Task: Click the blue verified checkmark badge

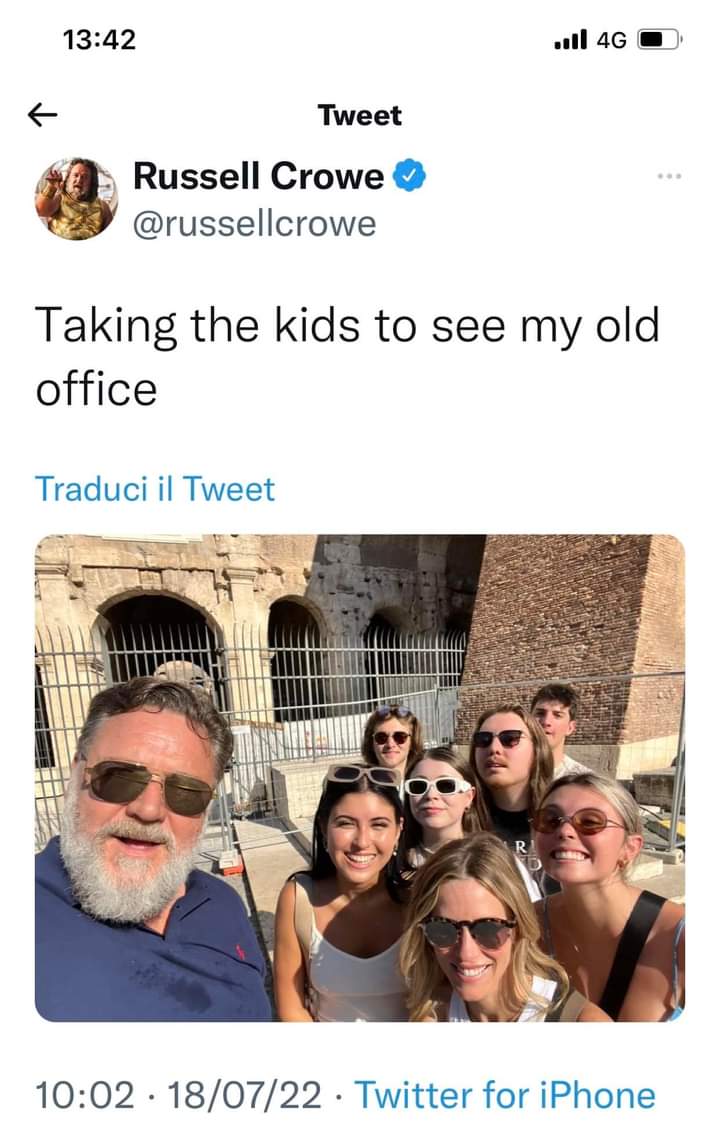Action: [410, 176]
